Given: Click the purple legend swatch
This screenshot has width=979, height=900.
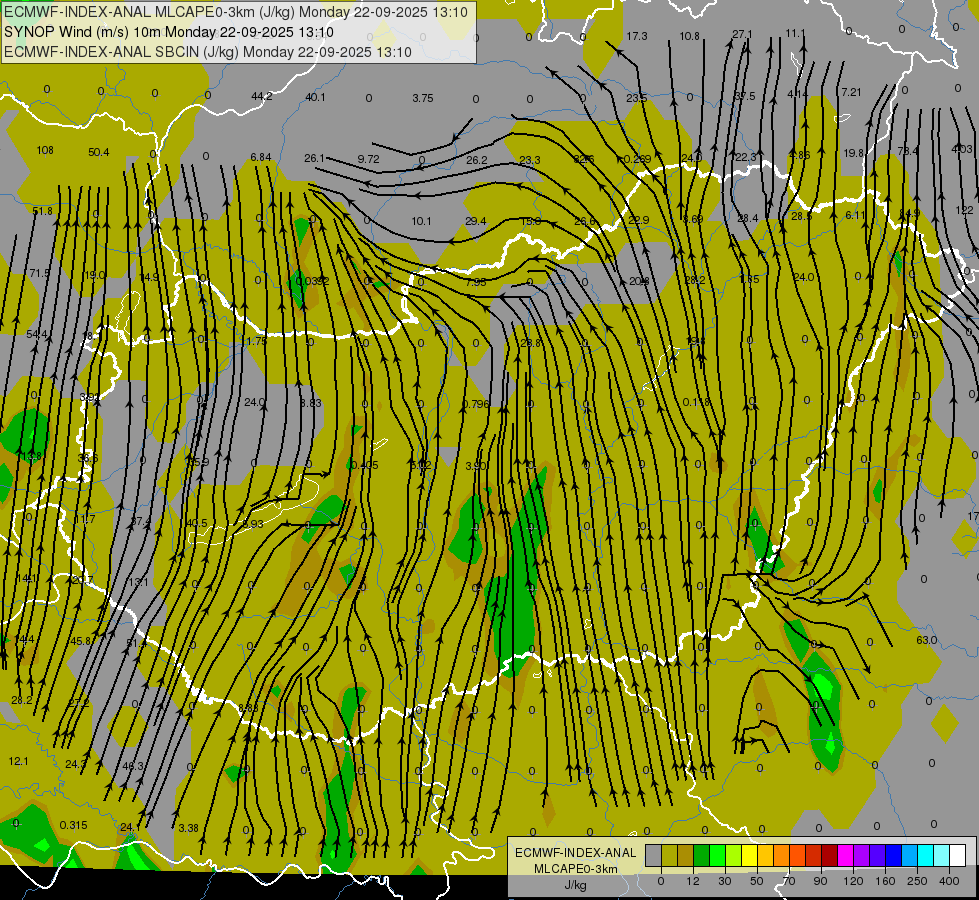Looking at the screenshot, I should tap(862, 855).
